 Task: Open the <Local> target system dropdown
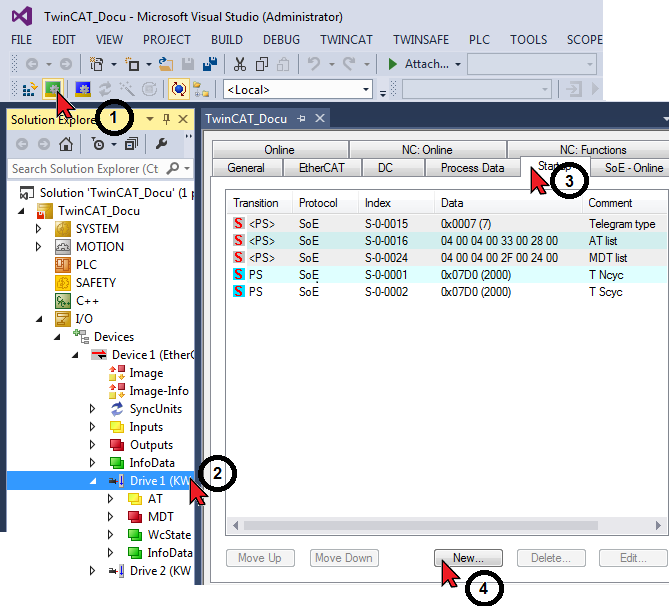(x=366, y=90)
